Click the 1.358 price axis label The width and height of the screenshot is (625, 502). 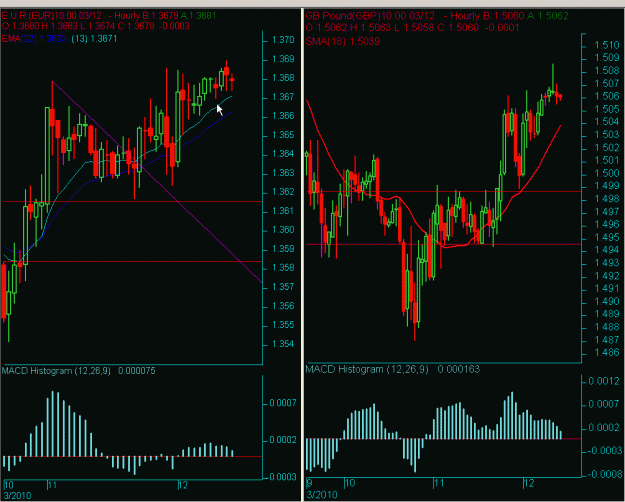pyautogui.click(x=283, y=268)
